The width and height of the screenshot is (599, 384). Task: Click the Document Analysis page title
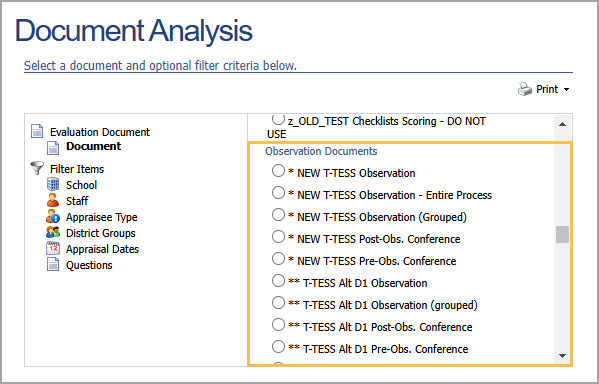(134, 31)
